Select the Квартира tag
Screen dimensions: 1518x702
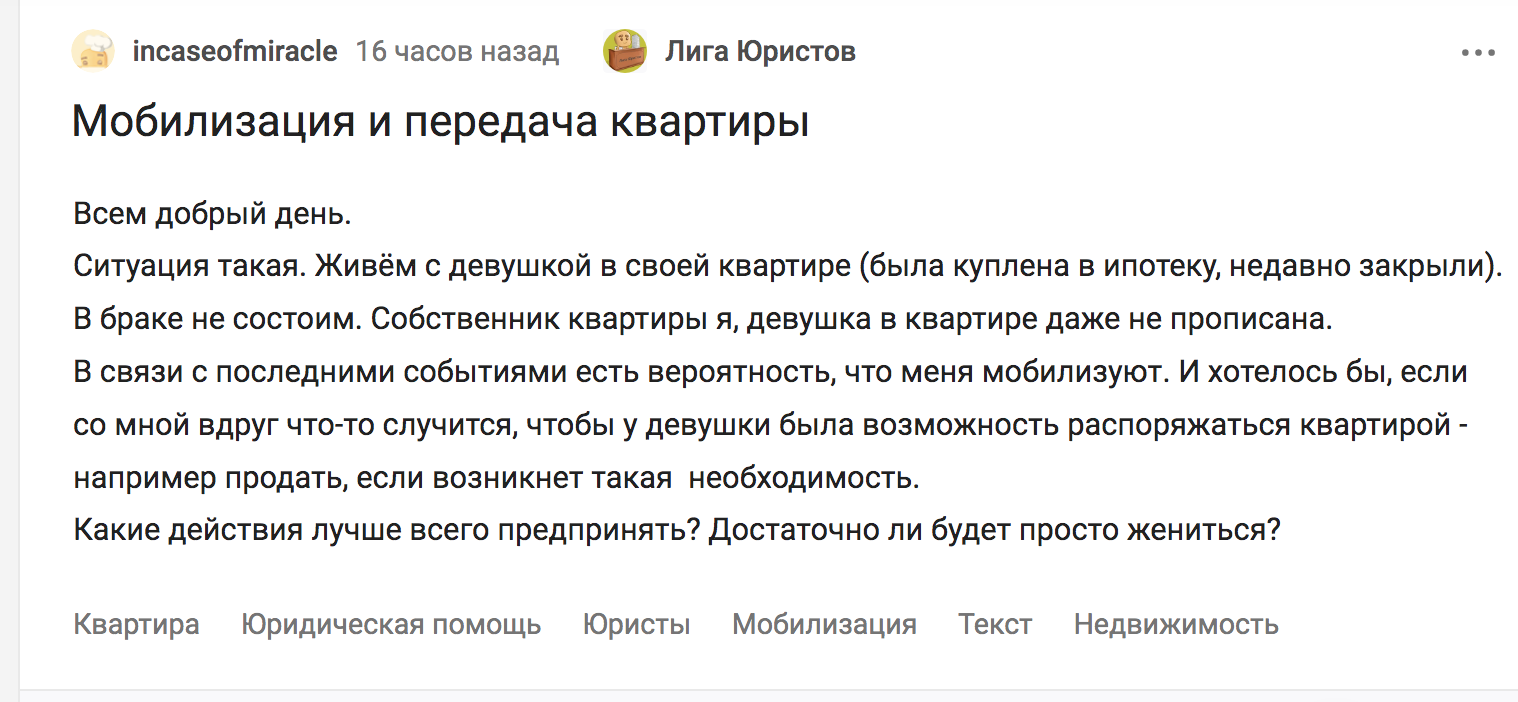[136, 624]
